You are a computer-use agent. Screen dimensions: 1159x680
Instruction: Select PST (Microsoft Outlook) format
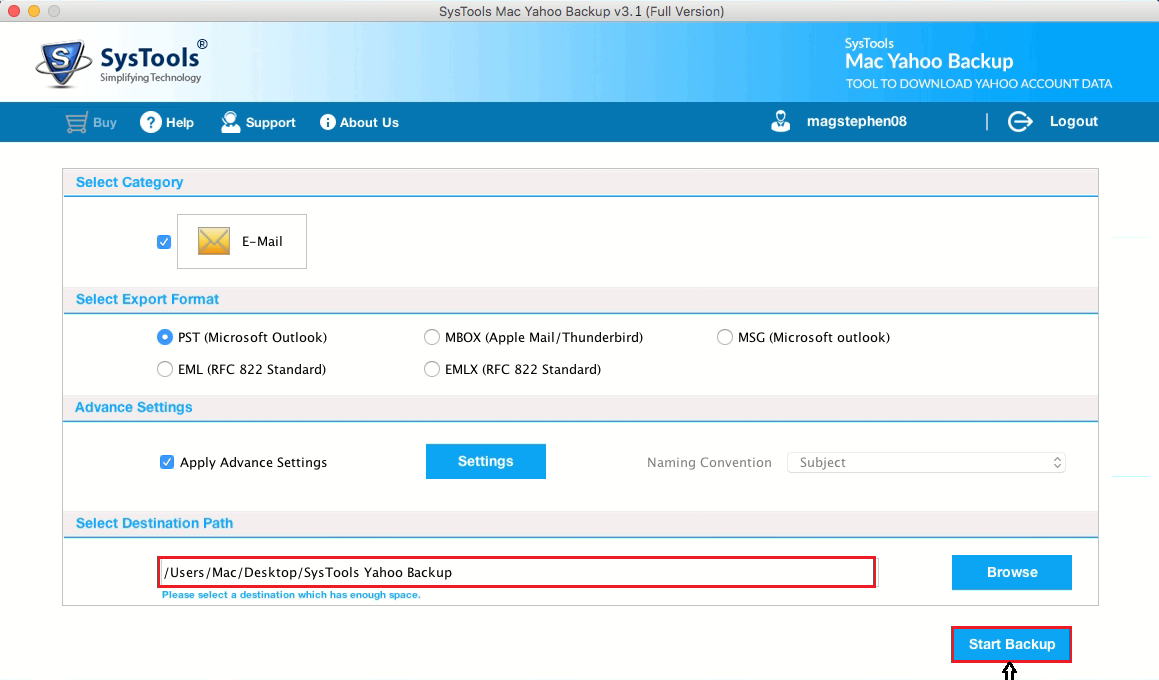165,337
